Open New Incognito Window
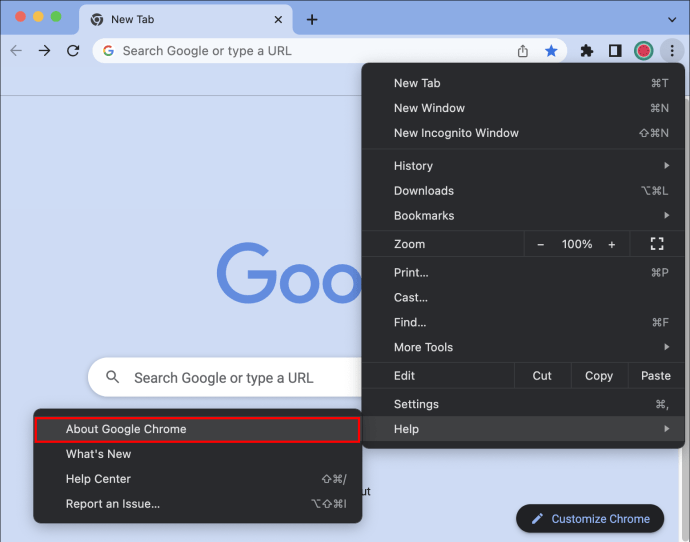Image resolution: width=690 pixels, height=542 pixels. 523,133
